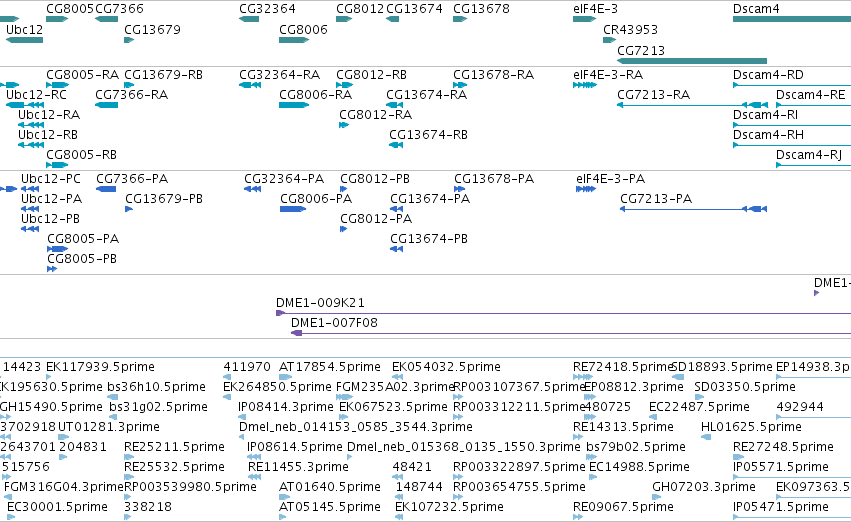This screenshot has height=522, width=851.
Task: Click the CG8005-RA transcript label
Action: click(82, 74)
